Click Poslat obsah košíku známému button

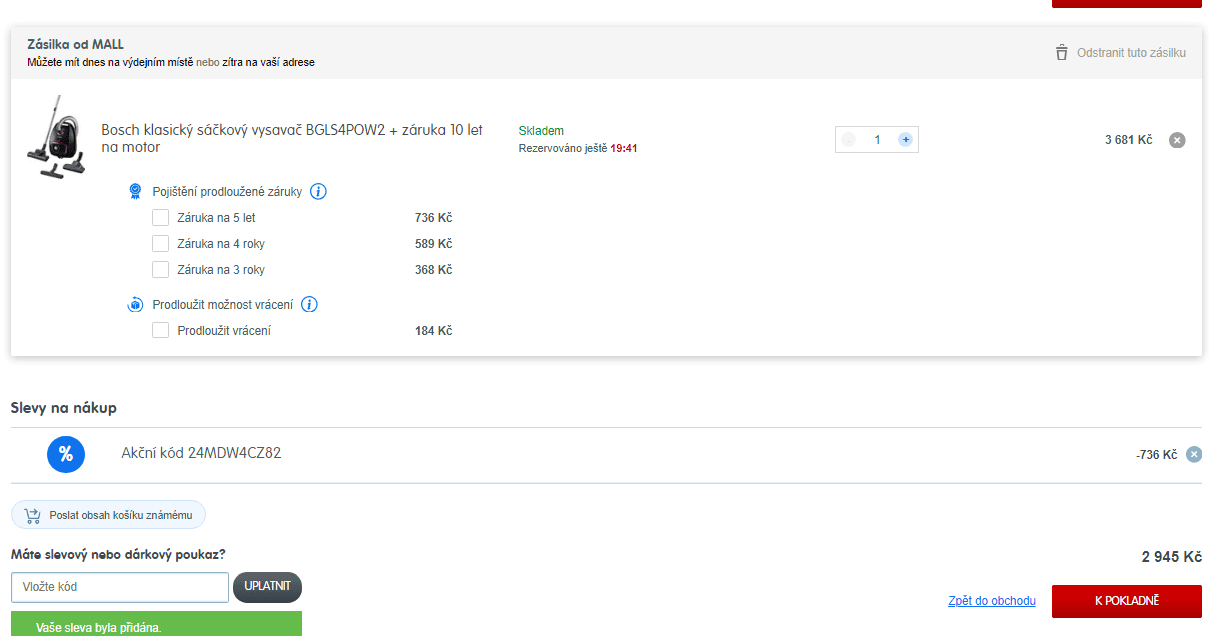coord(108,515)
